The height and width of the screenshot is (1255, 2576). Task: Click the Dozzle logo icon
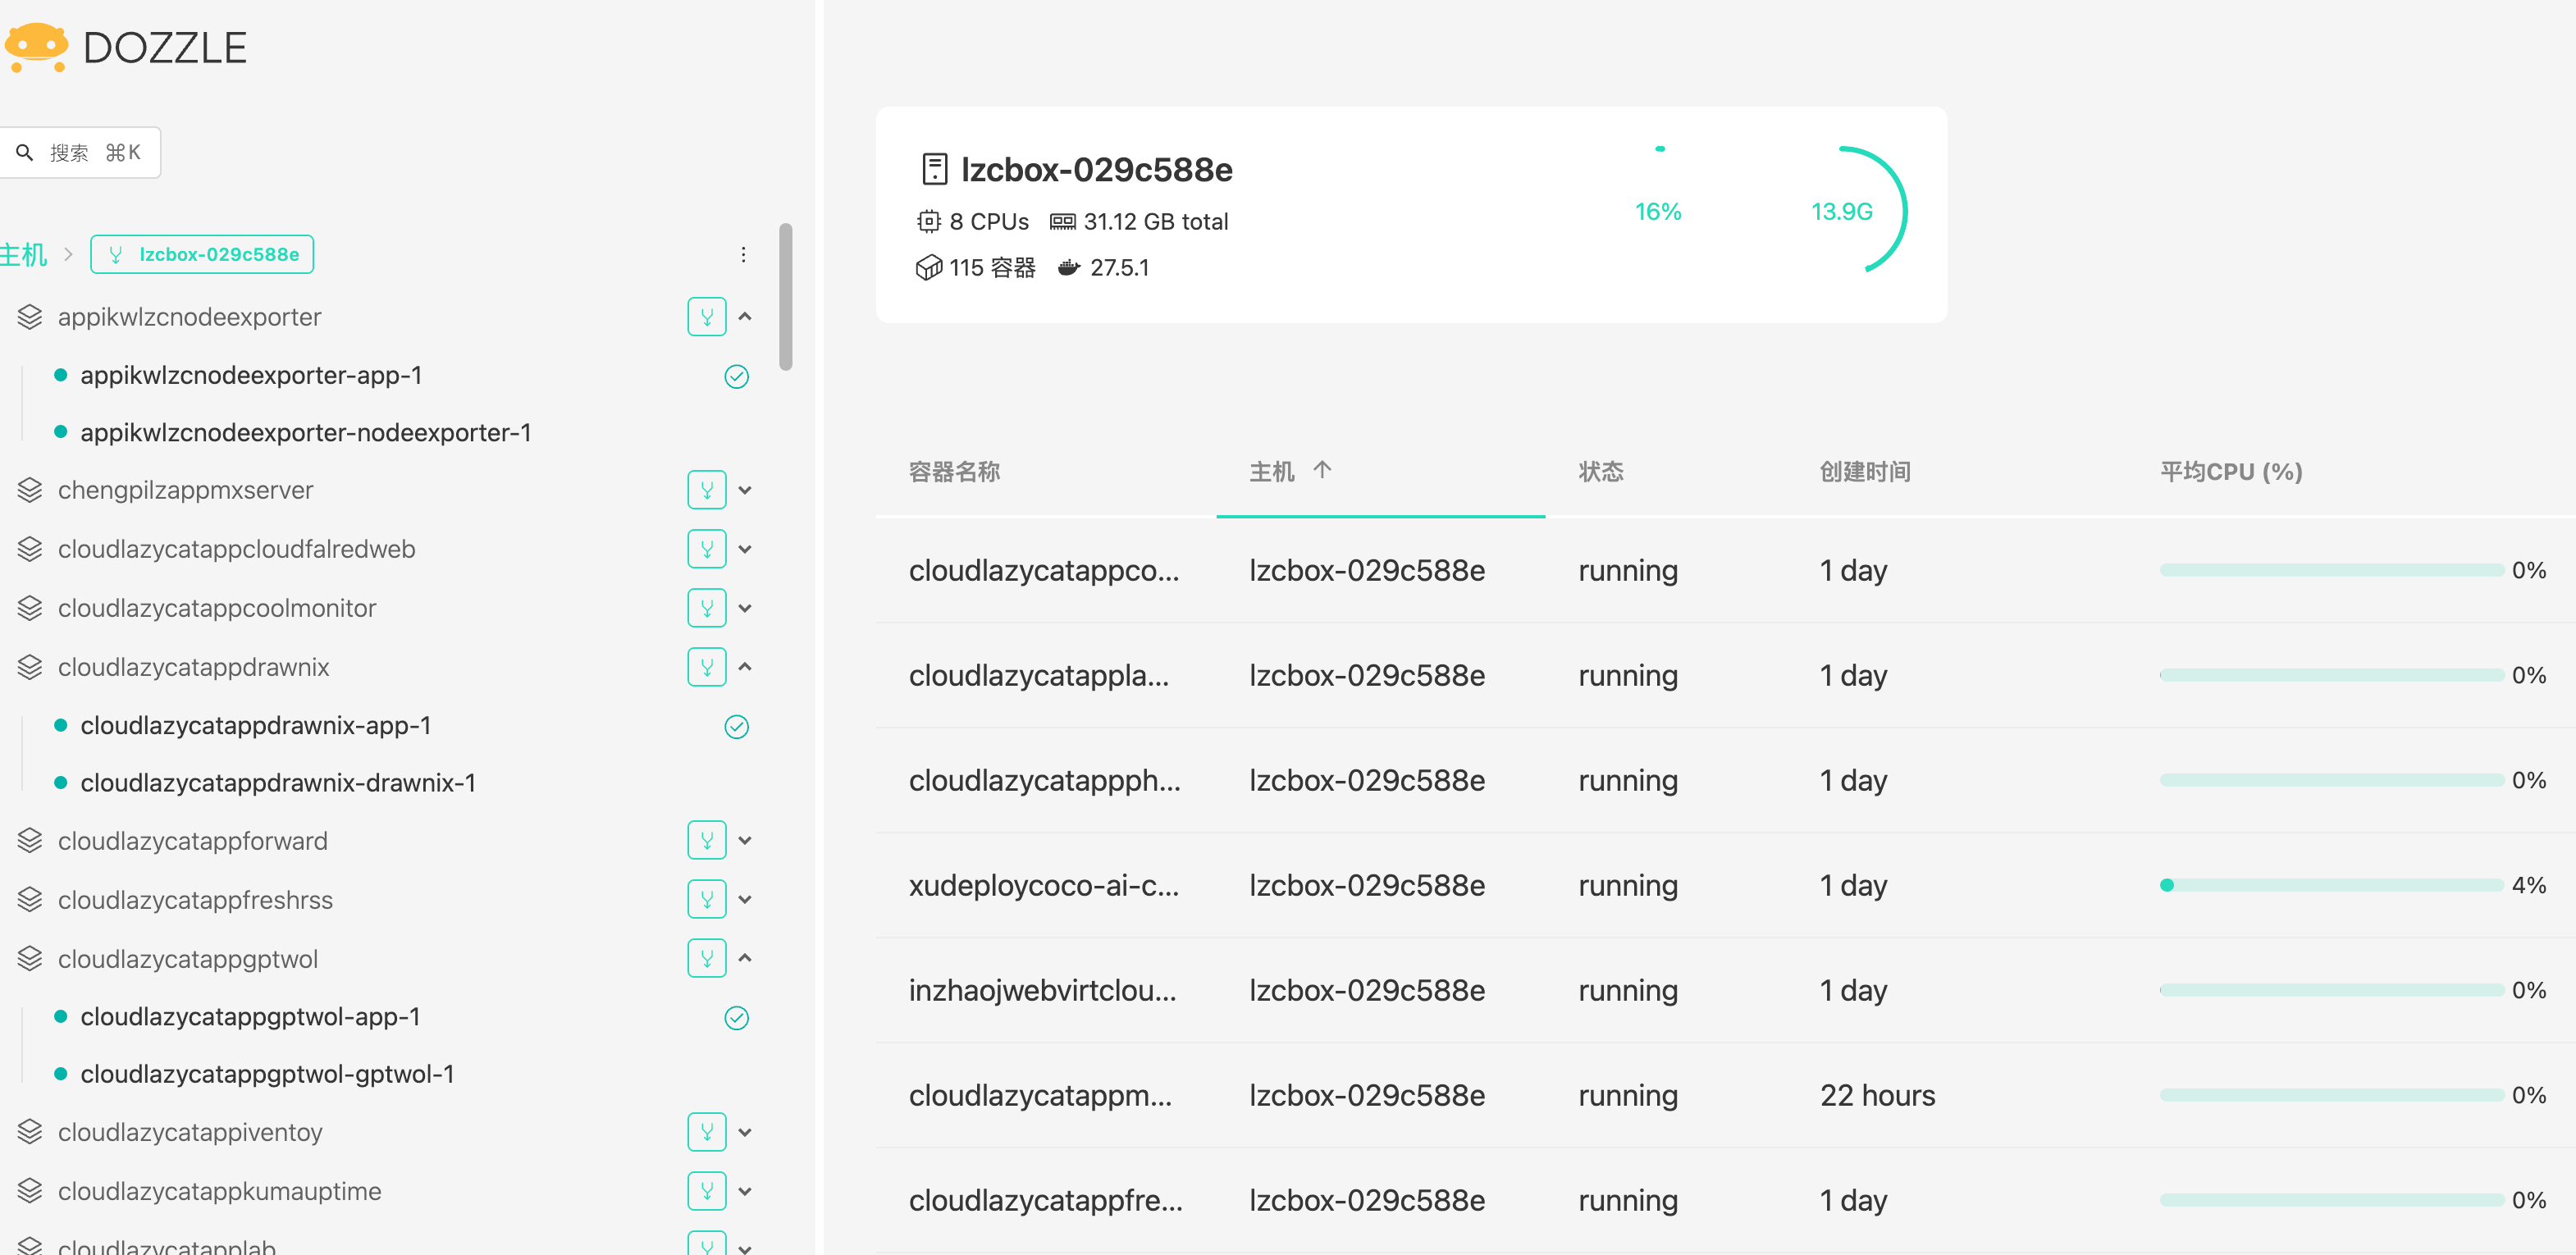pyautogui.click(x=36, y=47)
